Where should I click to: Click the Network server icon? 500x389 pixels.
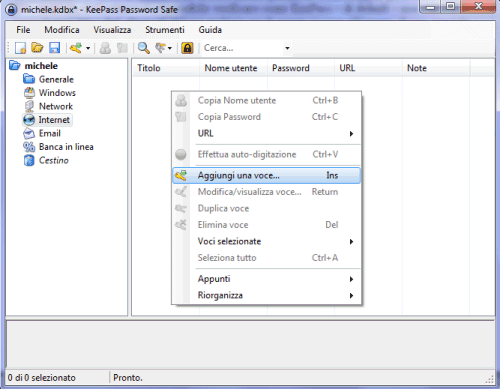click(x=29, y=106)
